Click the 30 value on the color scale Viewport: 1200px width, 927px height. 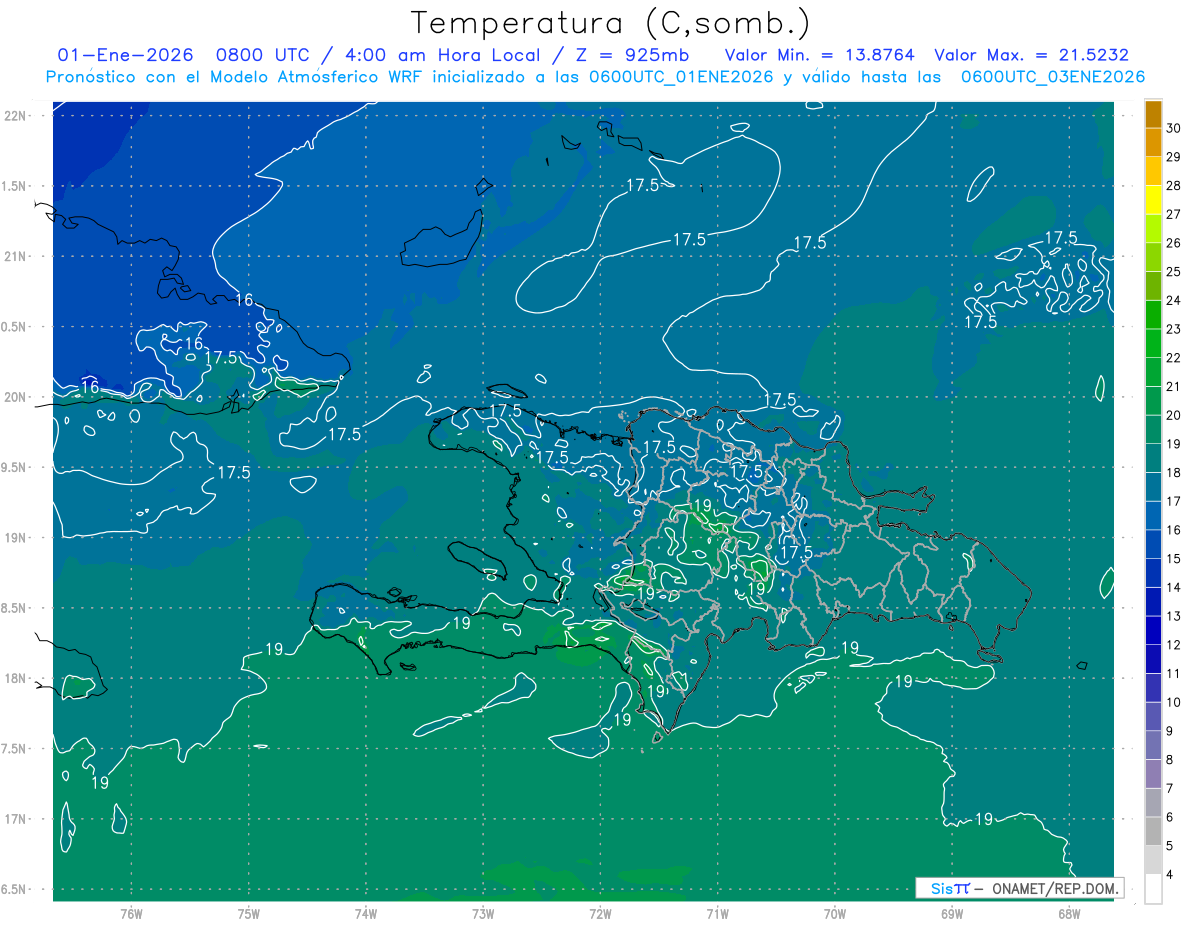click(1174, 128)
